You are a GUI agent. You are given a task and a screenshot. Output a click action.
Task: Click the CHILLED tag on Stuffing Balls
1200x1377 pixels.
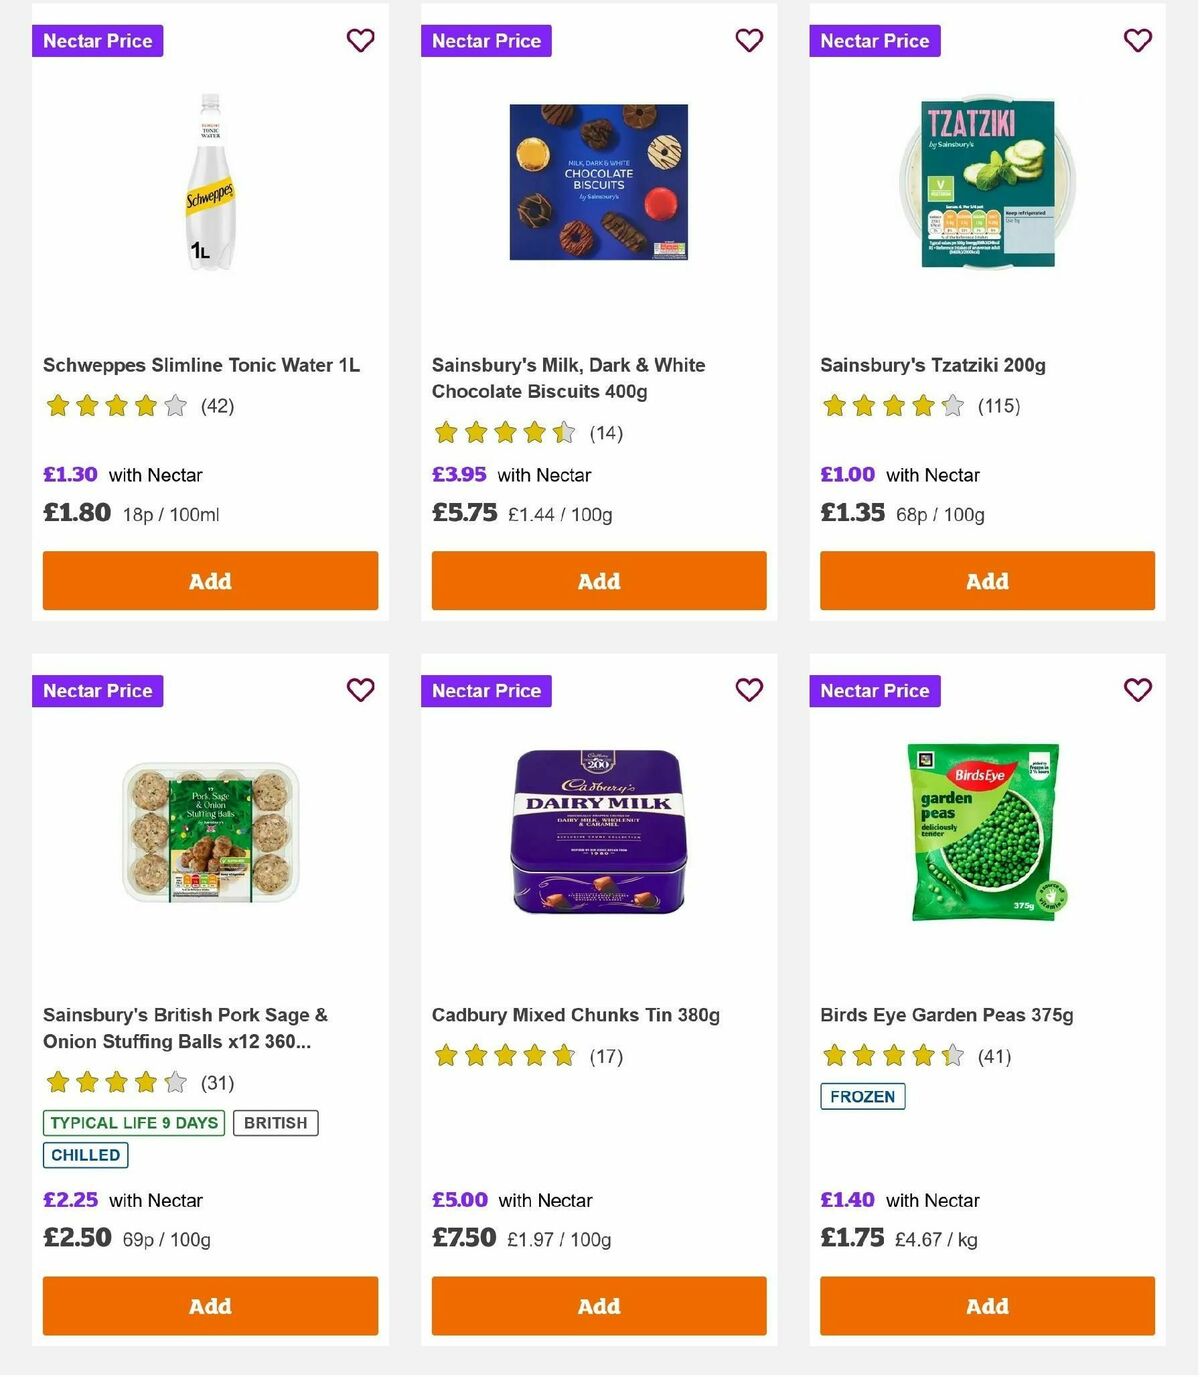[85, 1155]
